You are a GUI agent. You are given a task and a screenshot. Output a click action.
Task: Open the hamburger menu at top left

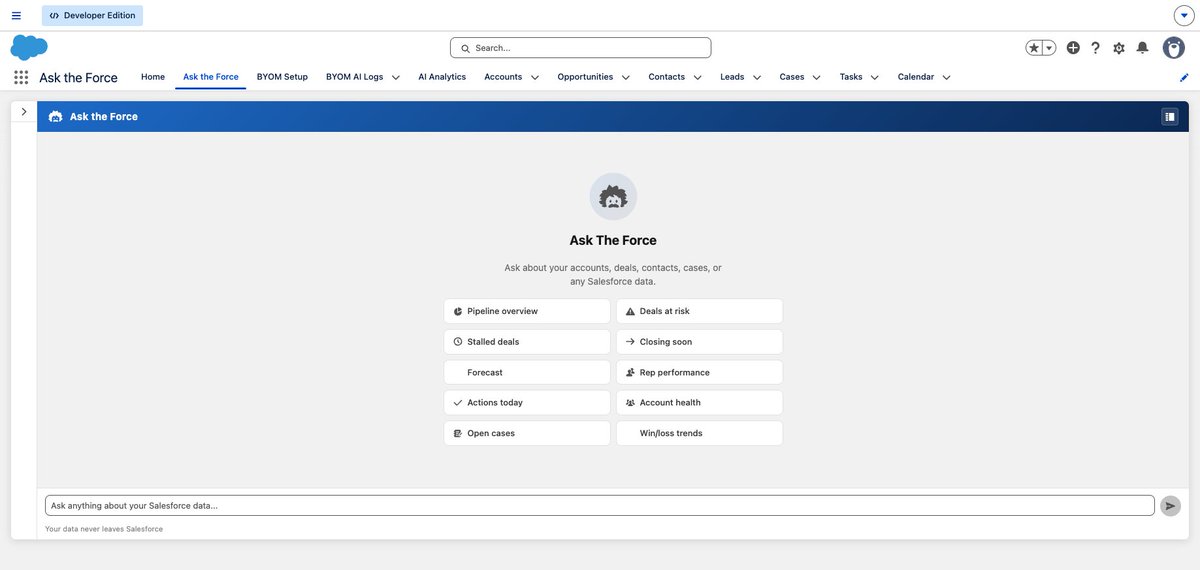(x=16, y=15)
